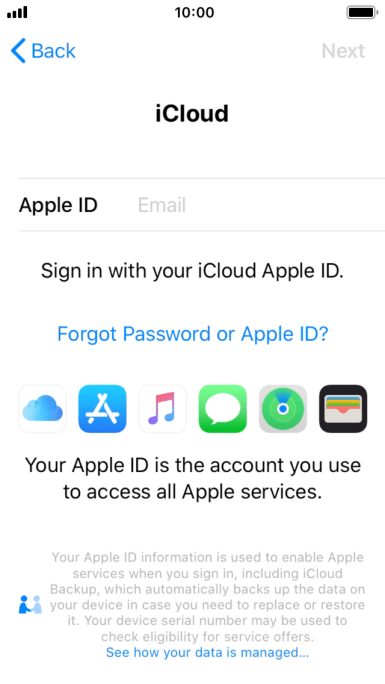The image size is (385, 684).
Task: Tap the blue back chevron arrow
Action: tap(18, 51)
